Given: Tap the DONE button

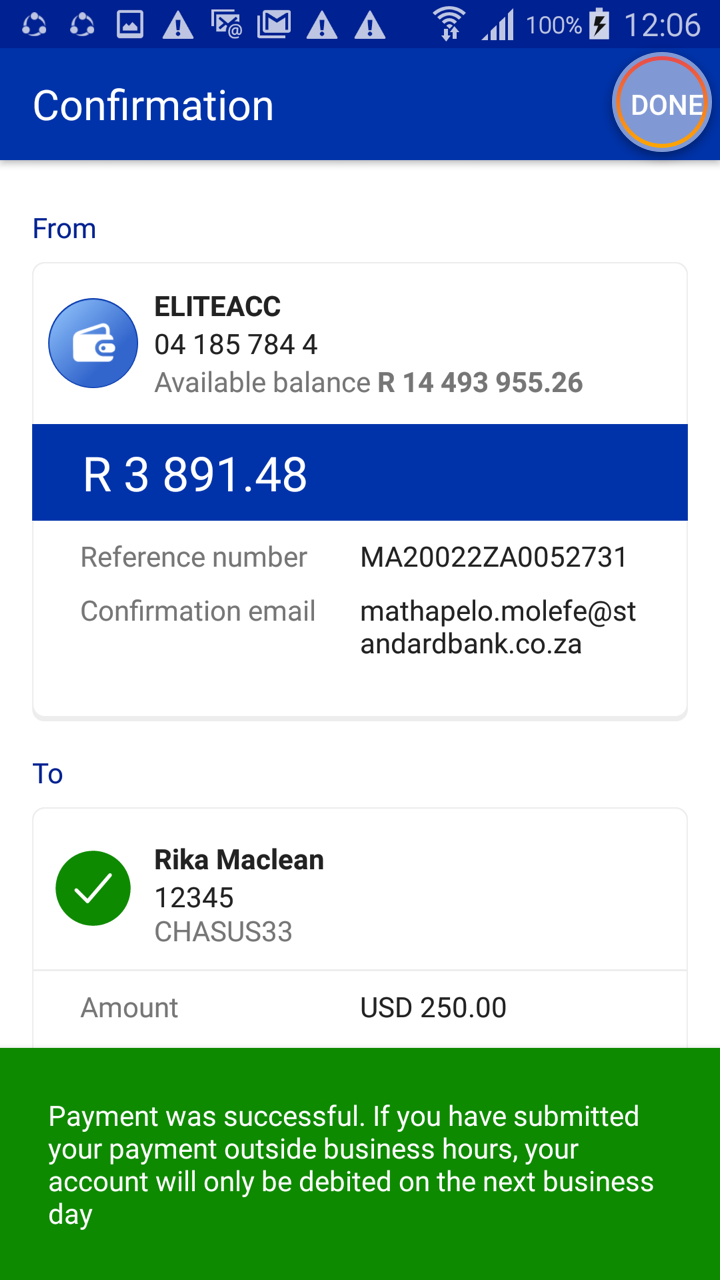Looking at the screenshot, I should tap(662, 104).
